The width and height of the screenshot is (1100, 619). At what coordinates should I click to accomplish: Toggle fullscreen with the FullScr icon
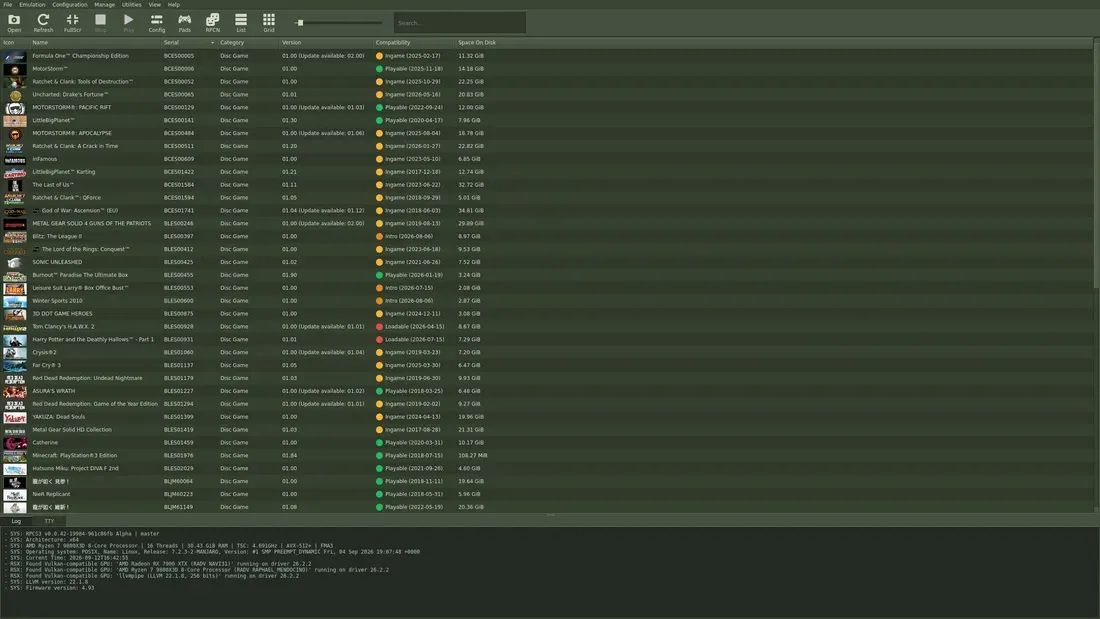(72, 22)
